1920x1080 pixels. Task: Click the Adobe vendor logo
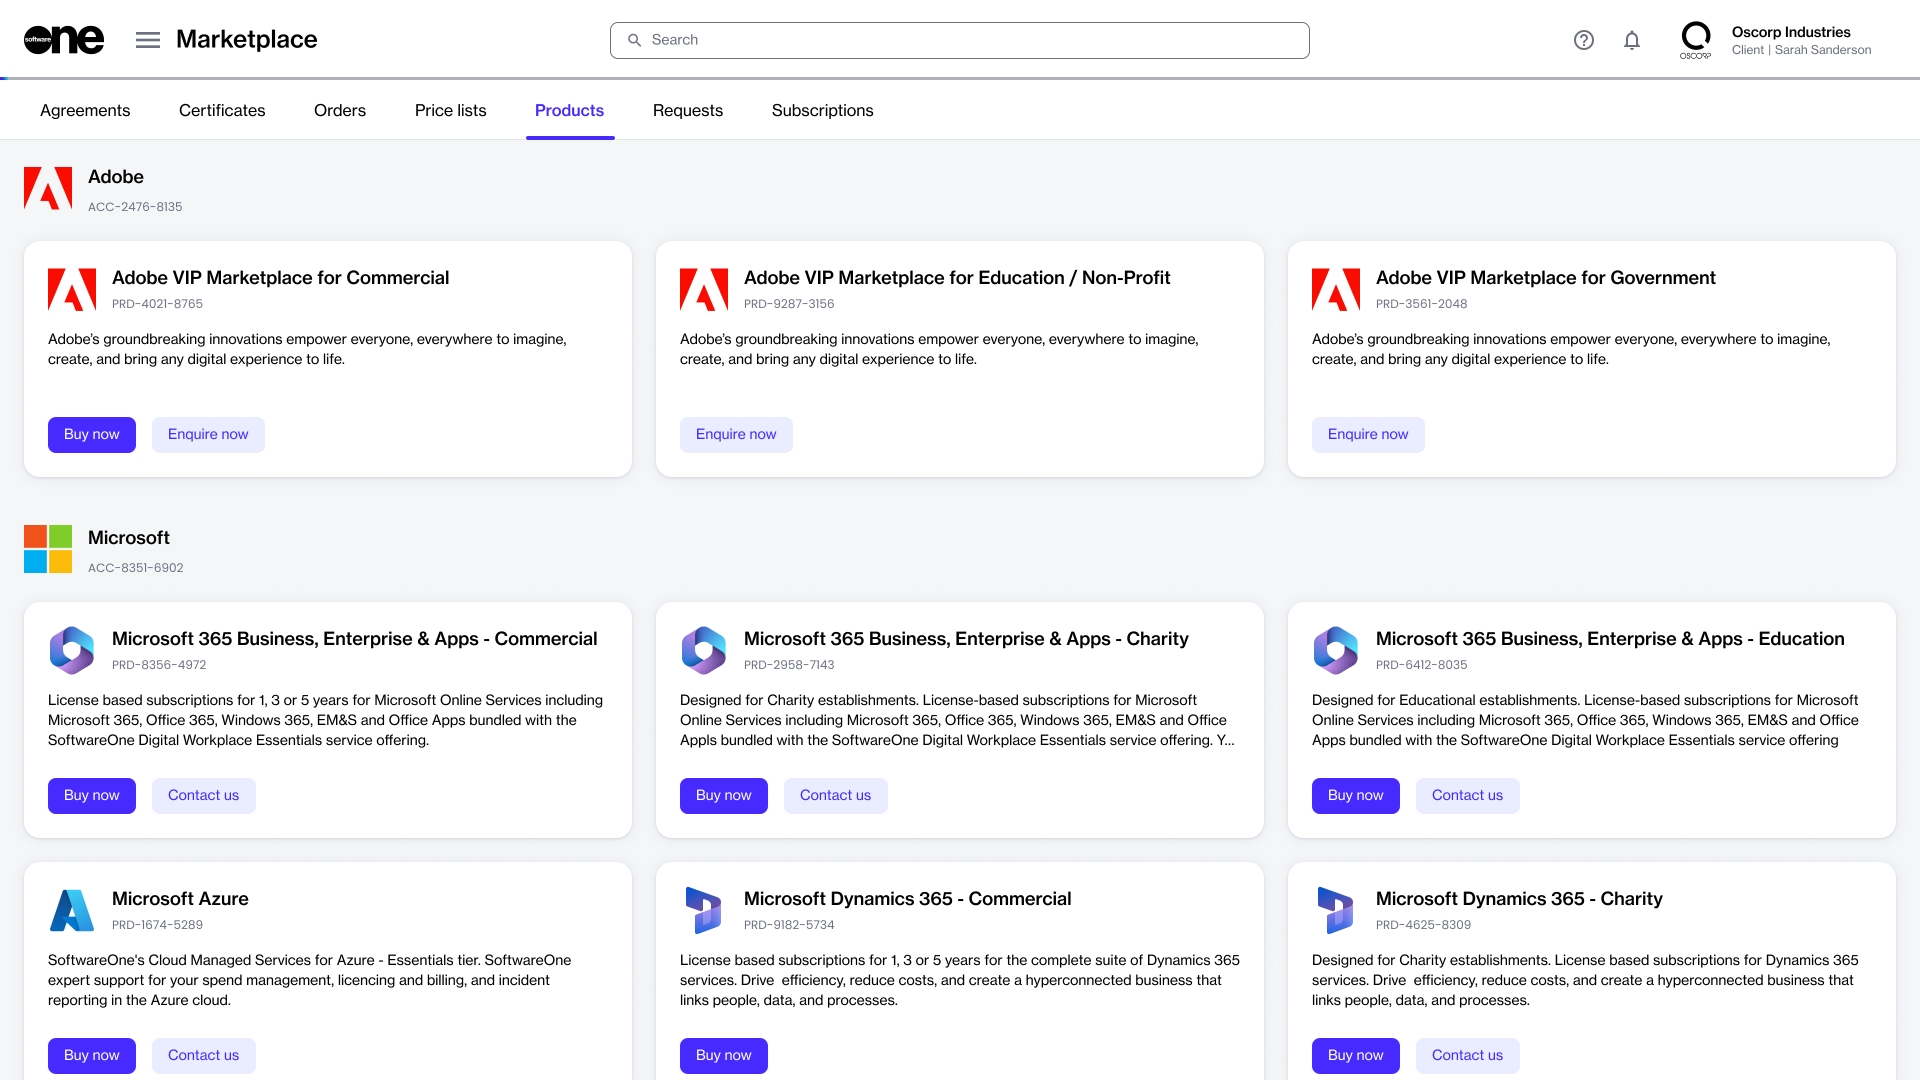point(48,188)
